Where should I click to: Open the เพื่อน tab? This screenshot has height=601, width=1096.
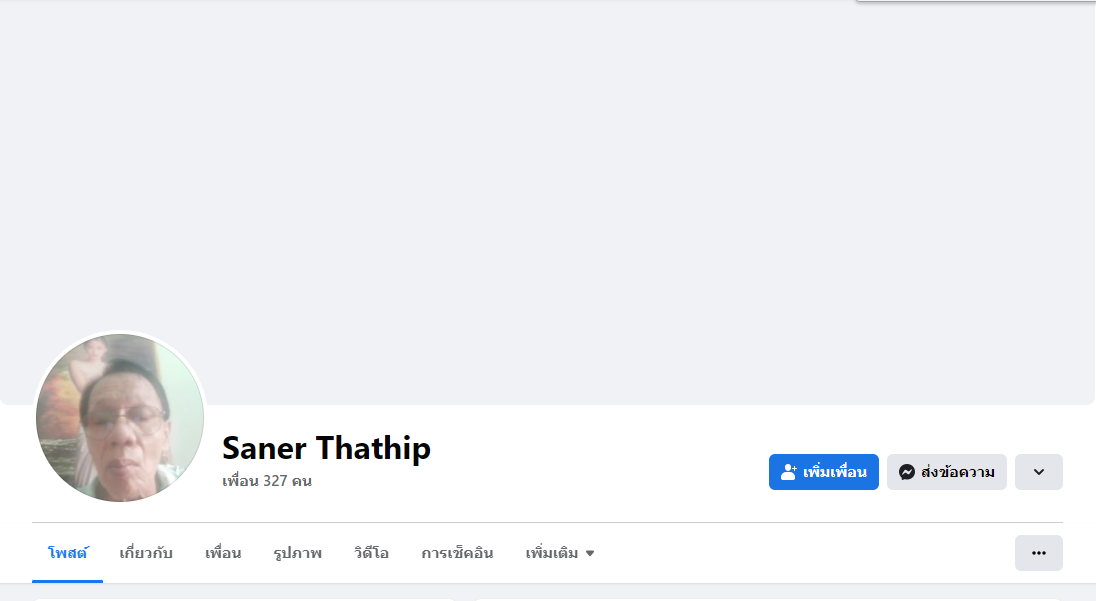pos(223,553)
